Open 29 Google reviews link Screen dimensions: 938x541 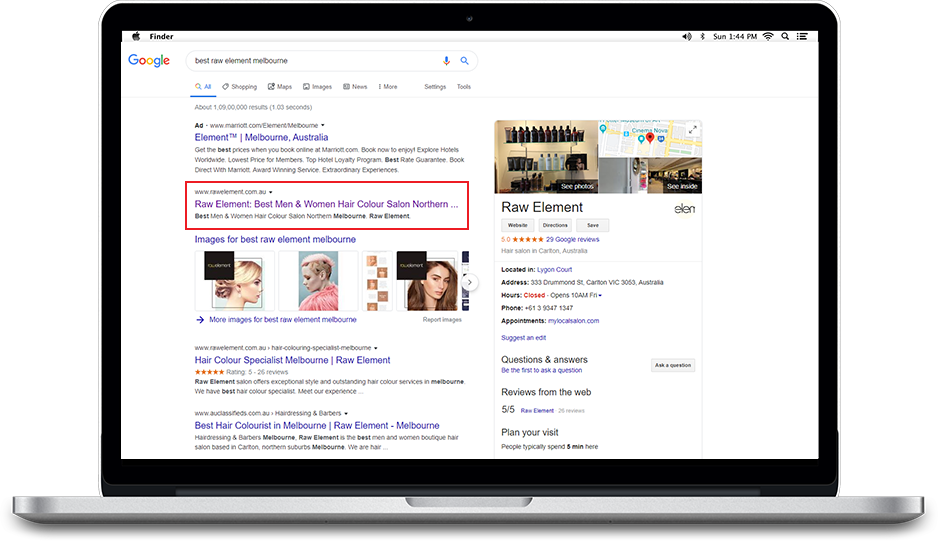pyautogui.click(x=572, y=239)
